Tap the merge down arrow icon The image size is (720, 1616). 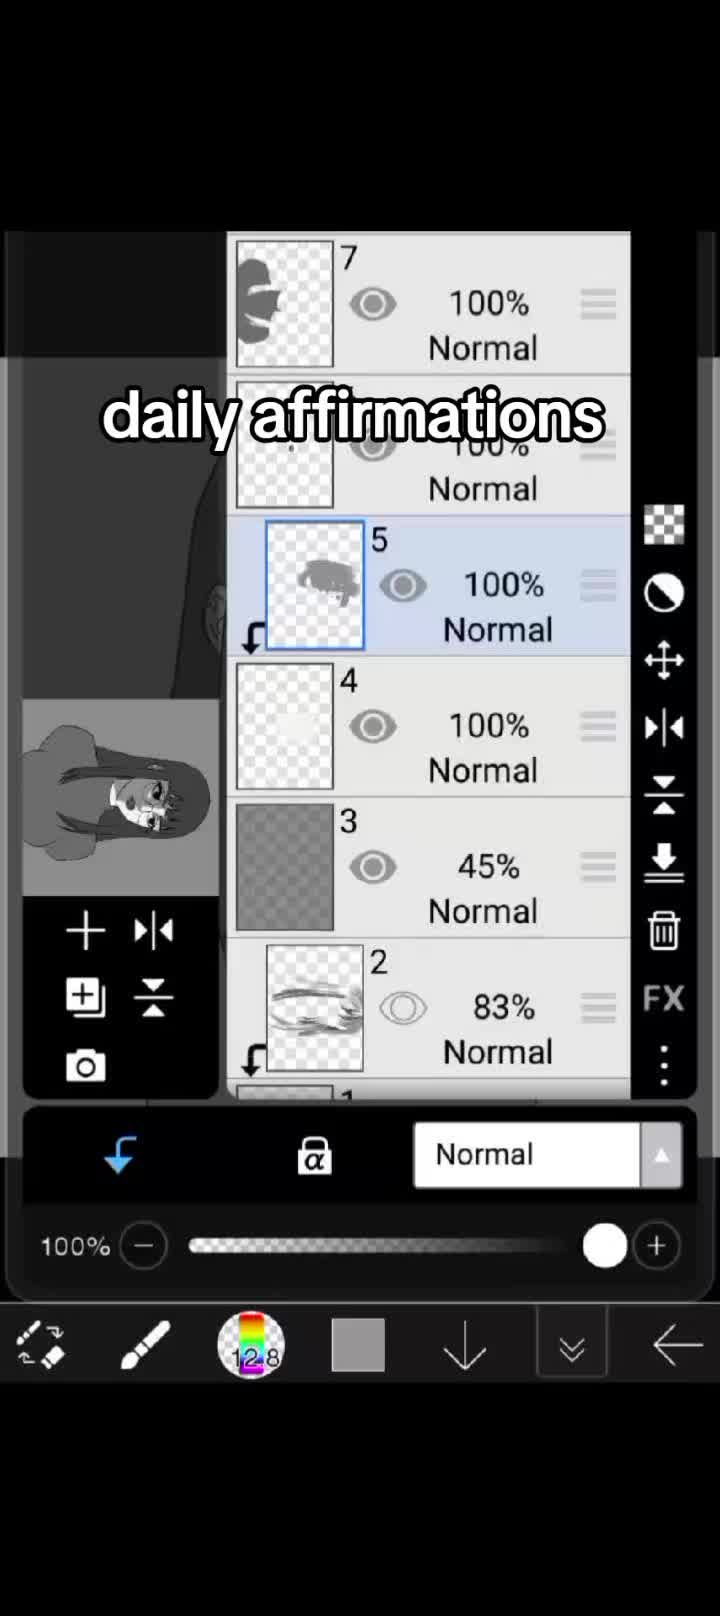(x=664, y=862)
